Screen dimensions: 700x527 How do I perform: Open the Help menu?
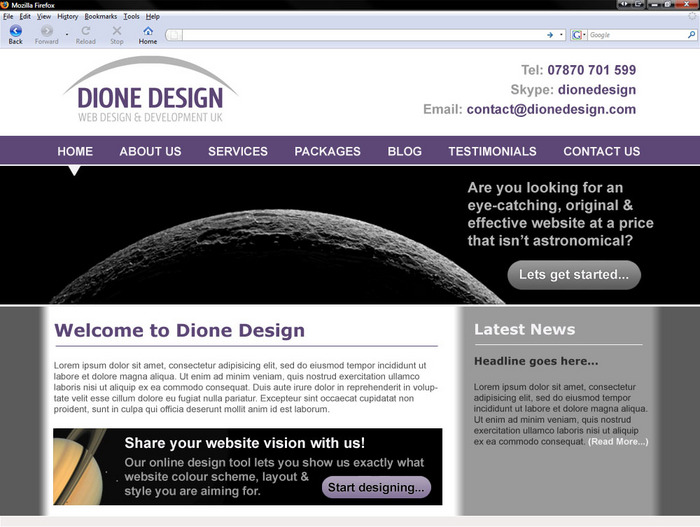point(153,17)
